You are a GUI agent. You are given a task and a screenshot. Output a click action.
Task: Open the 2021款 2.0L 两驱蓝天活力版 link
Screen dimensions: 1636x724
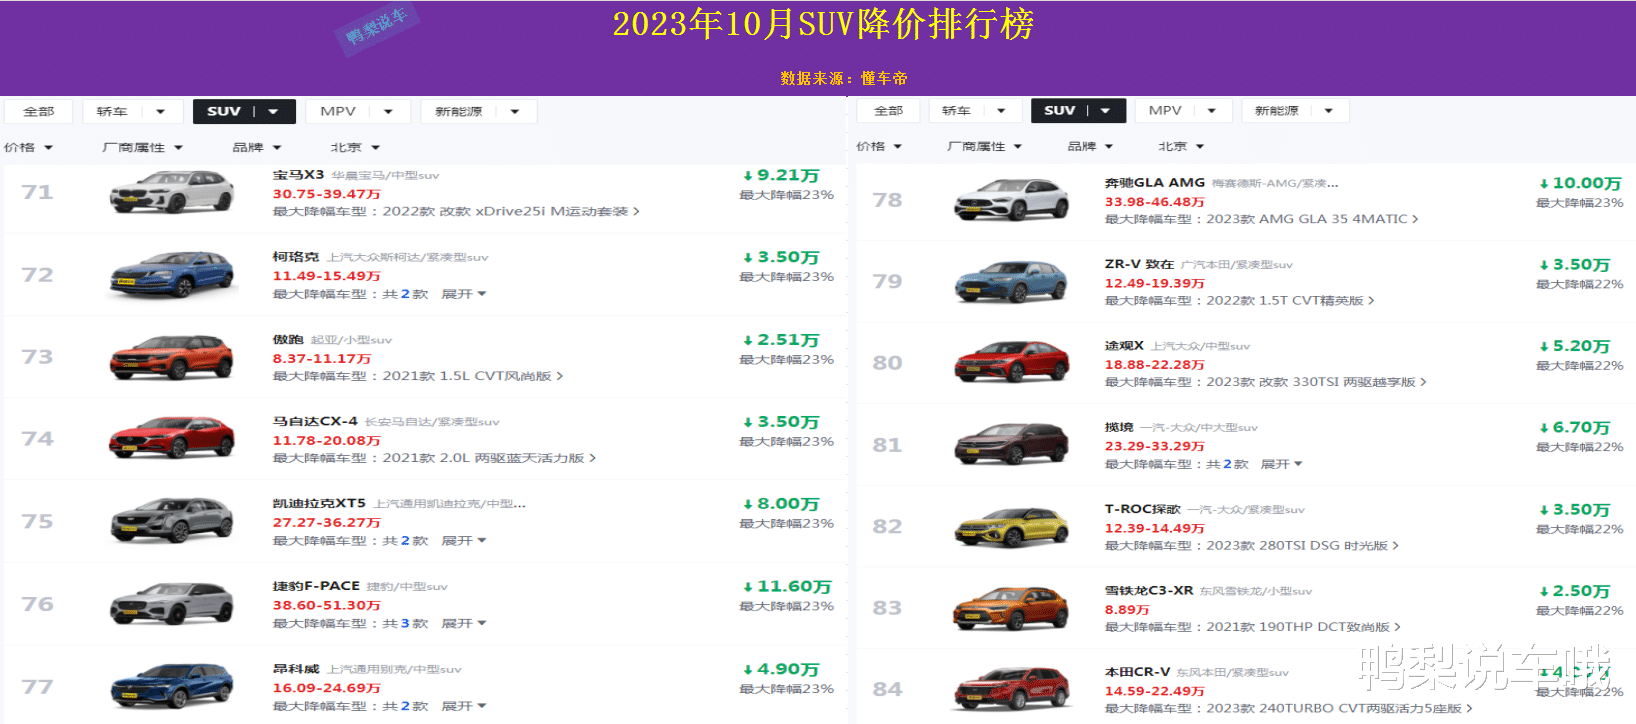[489, 458]
